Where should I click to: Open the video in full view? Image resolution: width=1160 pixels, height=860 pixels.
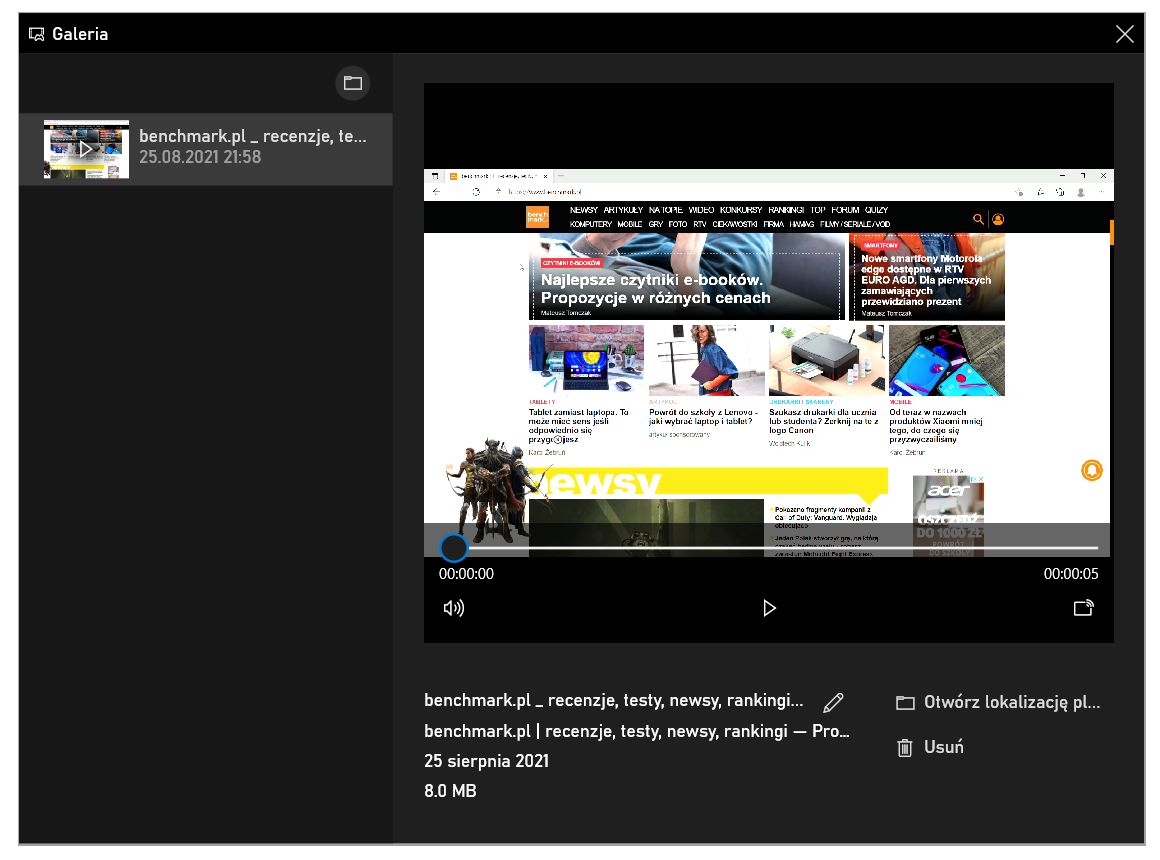1083,608
